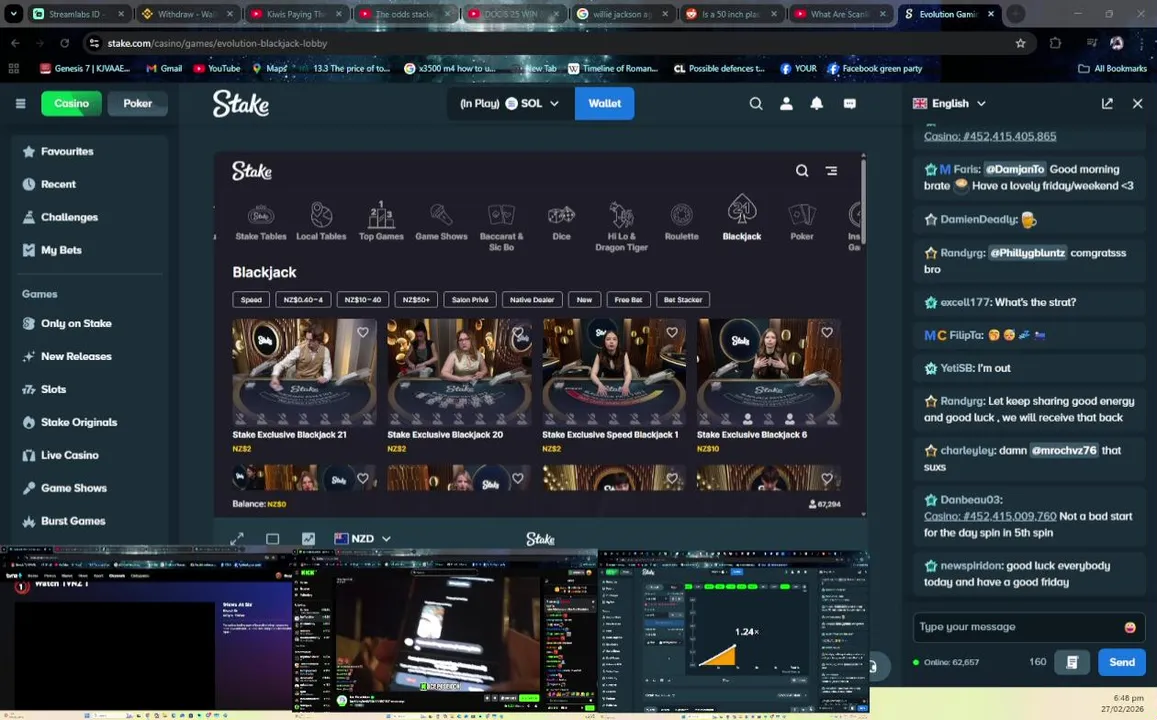Toggle theatre mode below game frame
Screen dimensions: 1157x720
[272, 539]
